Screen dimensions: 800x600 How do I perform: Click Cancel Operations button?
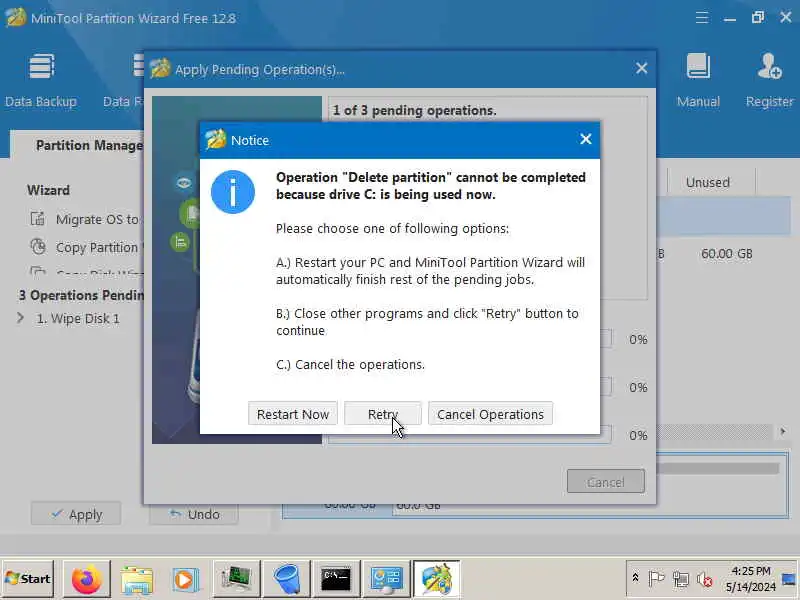pos(490,414)
